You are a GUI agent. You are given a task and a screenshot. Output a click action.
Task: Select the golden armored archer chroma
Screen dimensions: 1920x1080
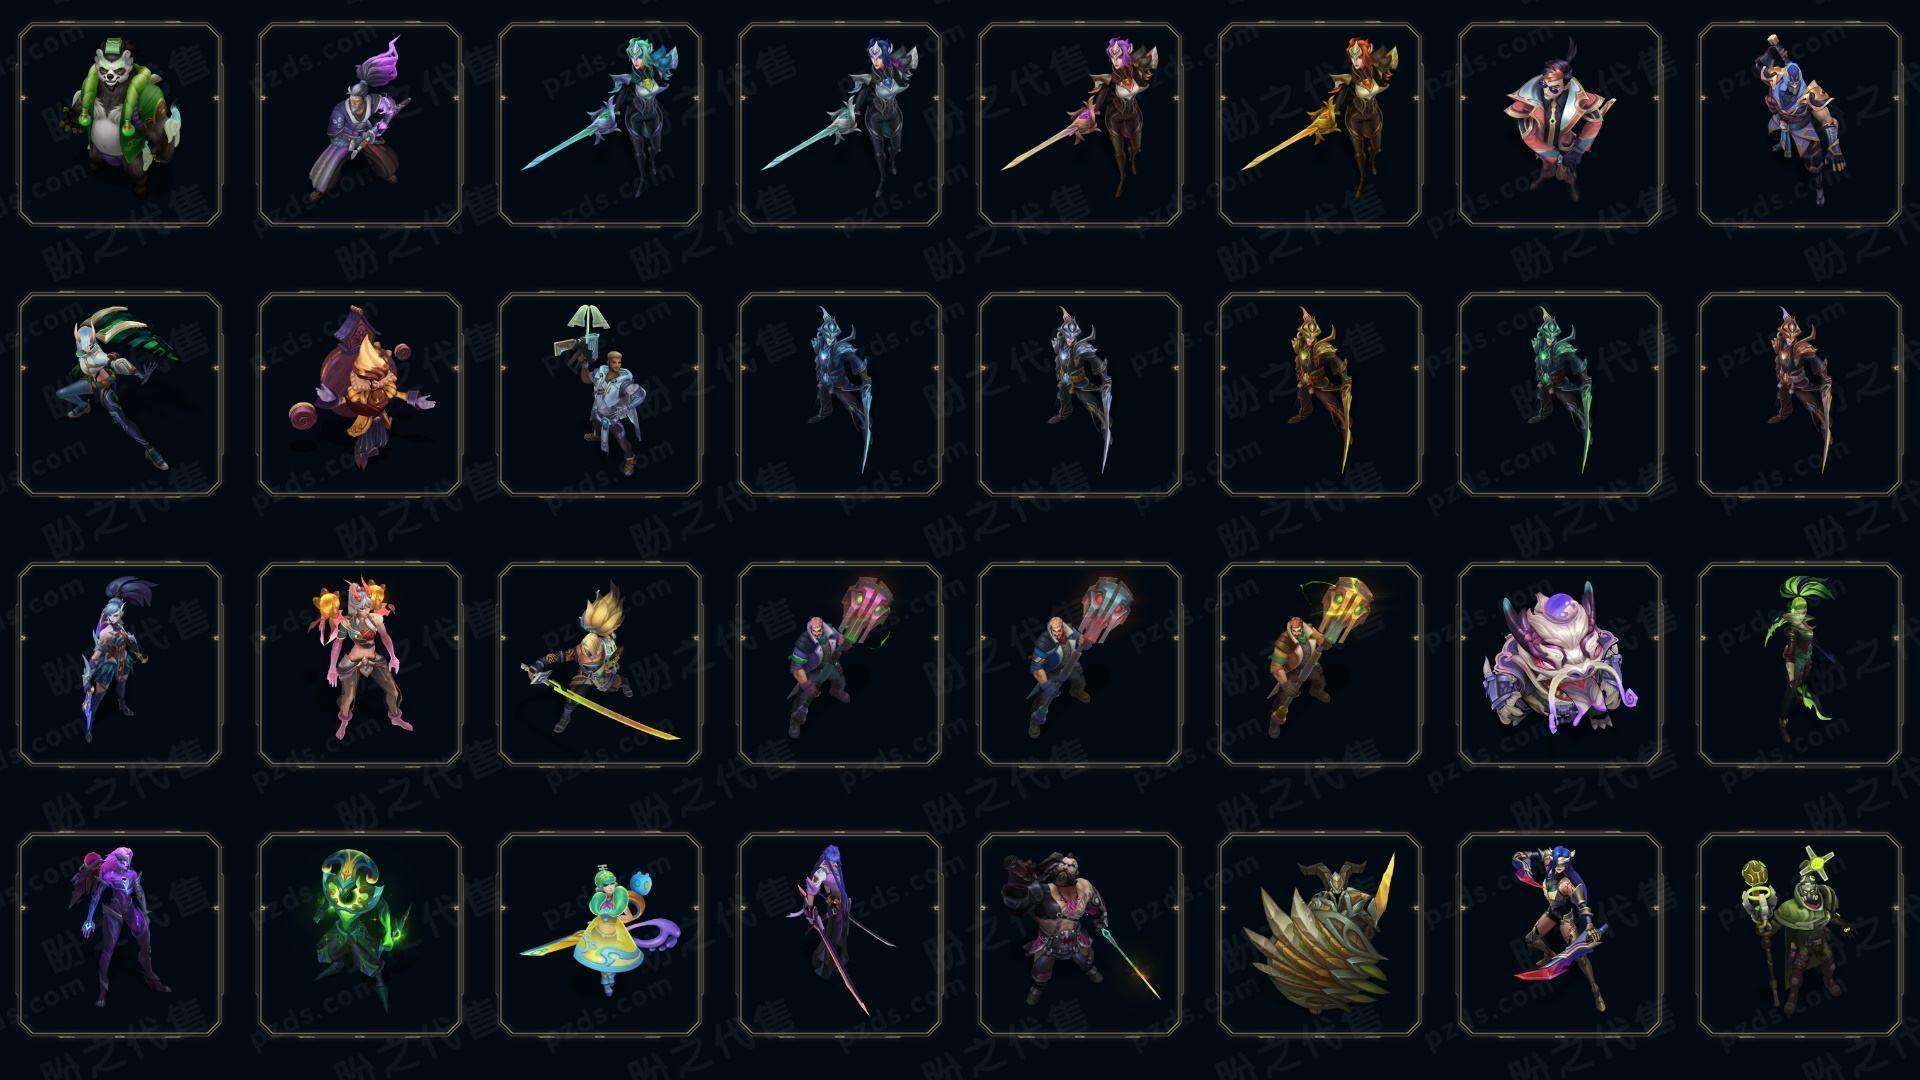(x=1320, y=394)
